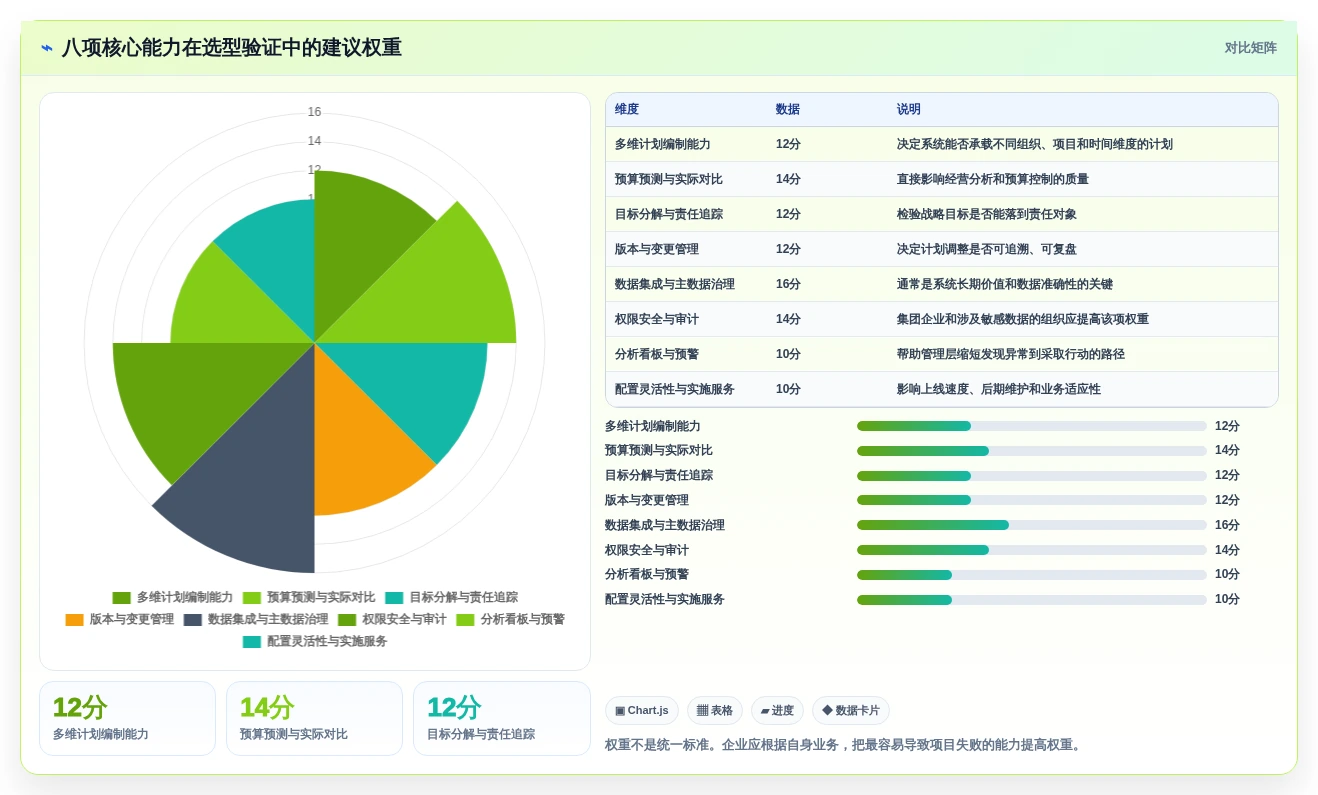
Task: Click the 分析看板与预警 table row name
Action: pyautogui.click(x=657, y=354)
